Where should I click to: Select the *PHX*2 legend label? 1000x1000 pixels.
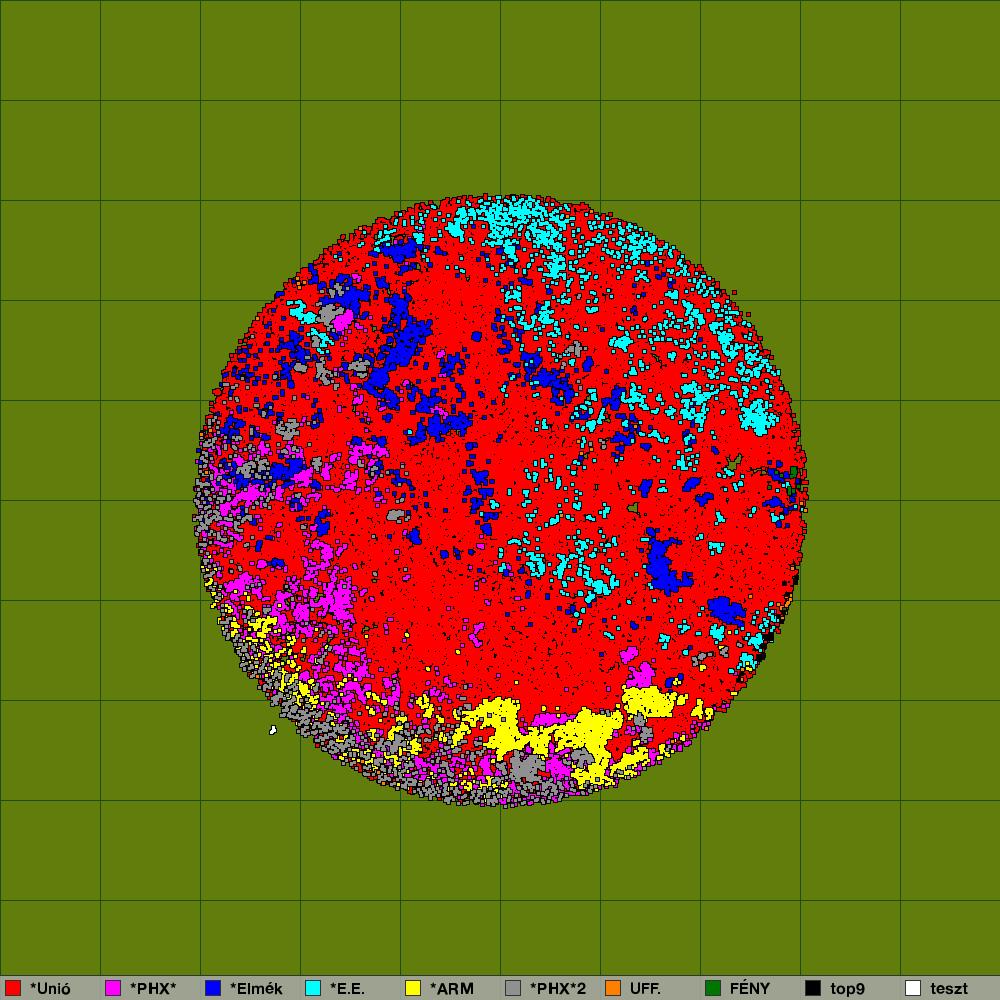pos(558,989)
